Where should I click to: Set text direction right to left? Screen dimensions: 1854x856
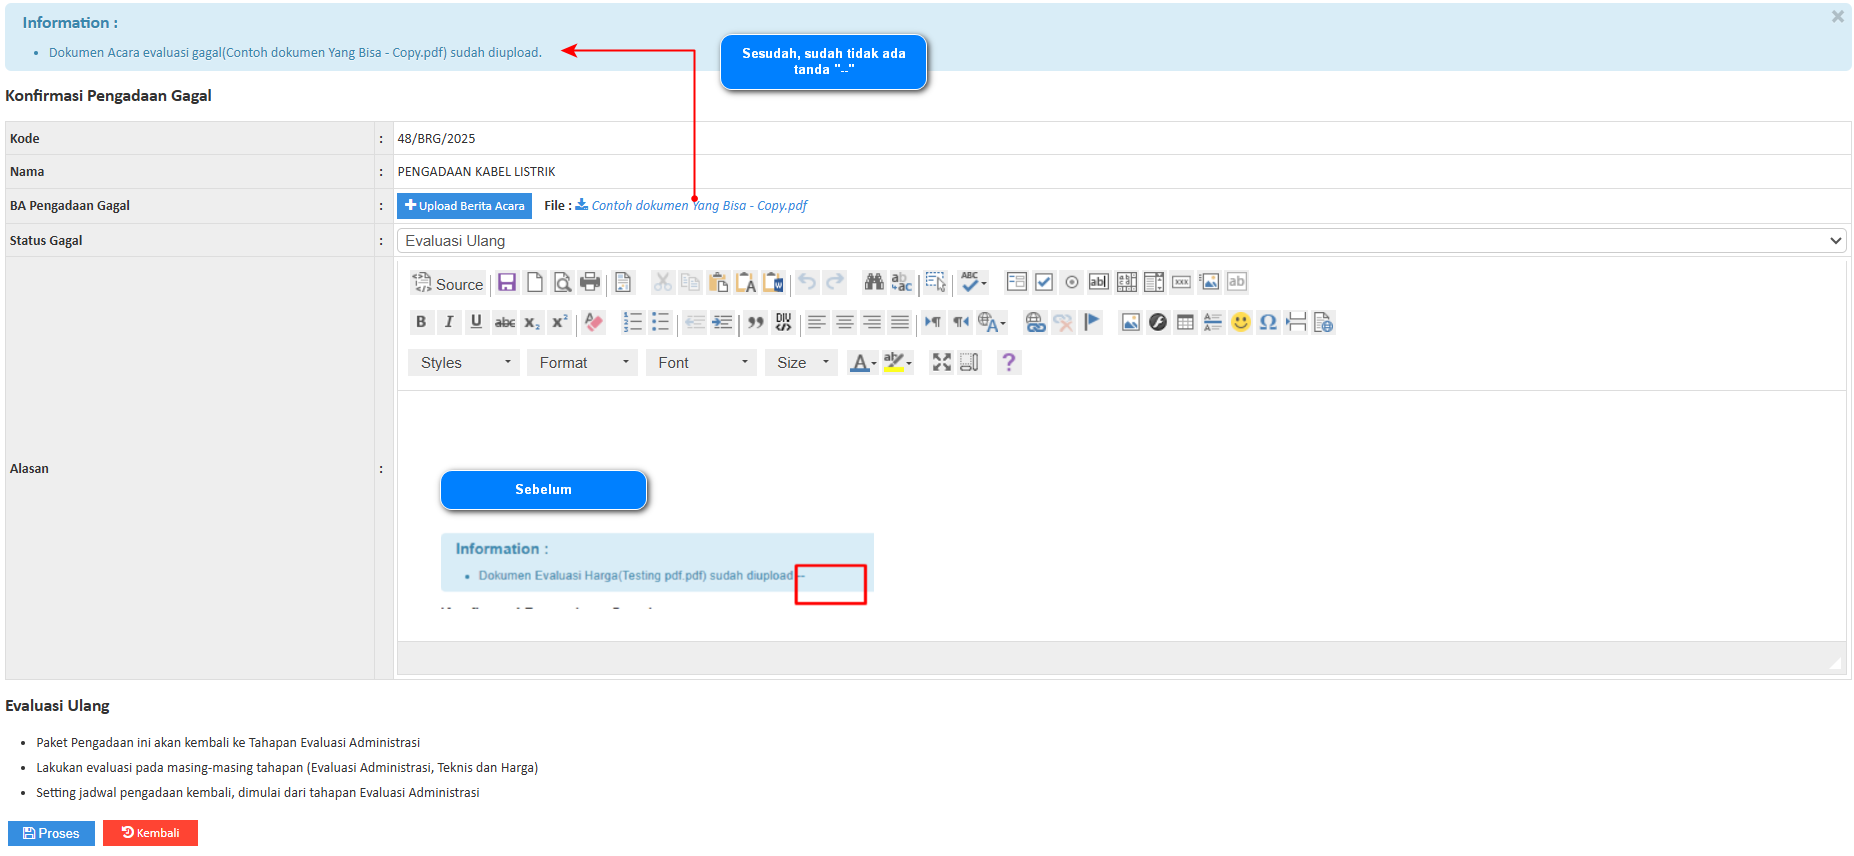[961, 322]
